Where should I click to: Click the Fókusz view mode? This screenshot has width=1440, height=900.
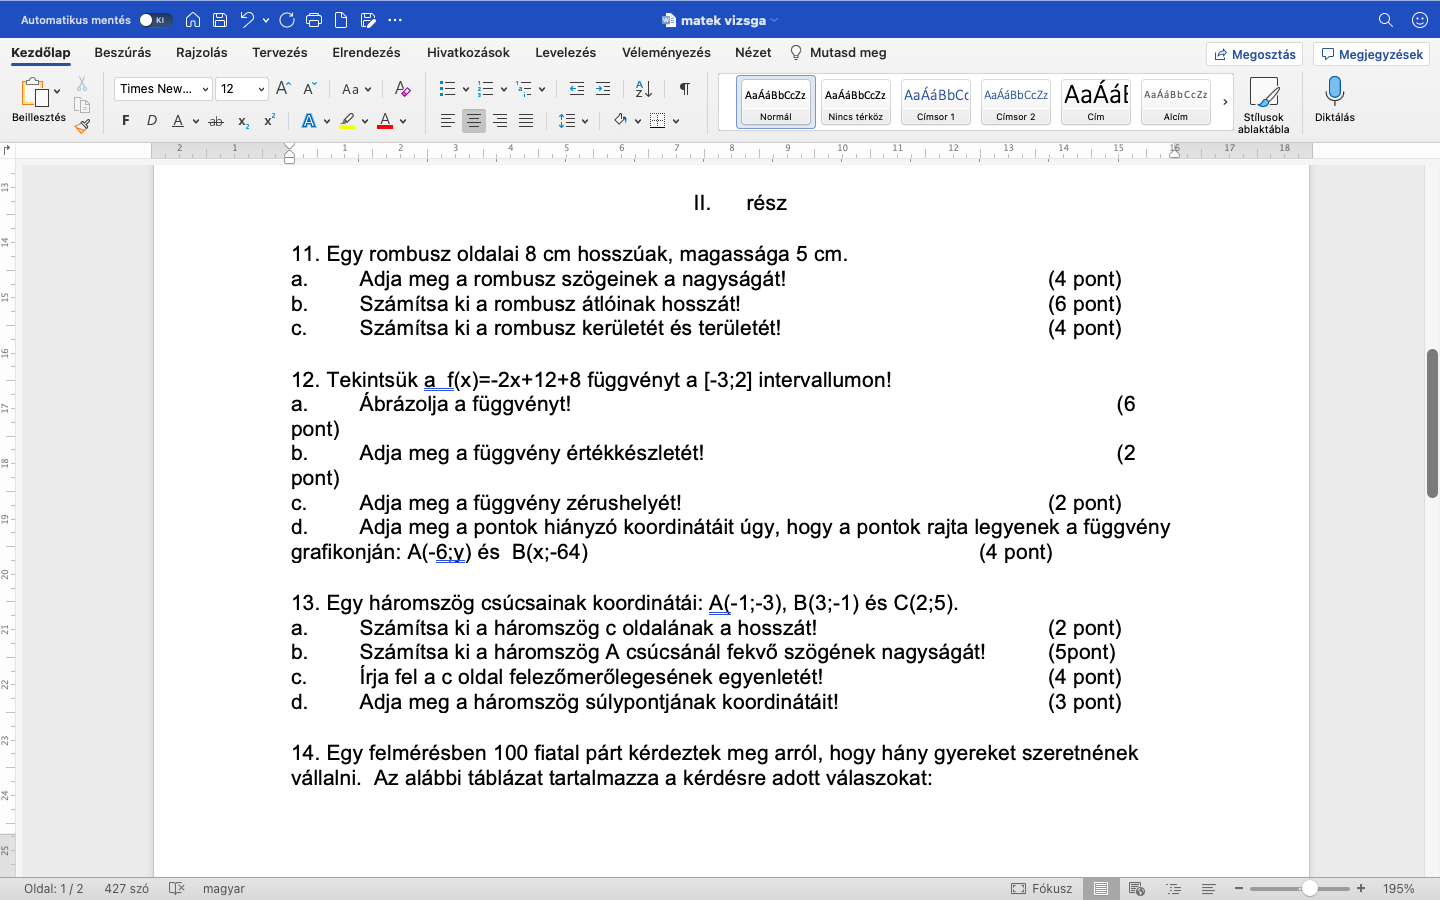pyautogui.click(x=1041, y=888)
